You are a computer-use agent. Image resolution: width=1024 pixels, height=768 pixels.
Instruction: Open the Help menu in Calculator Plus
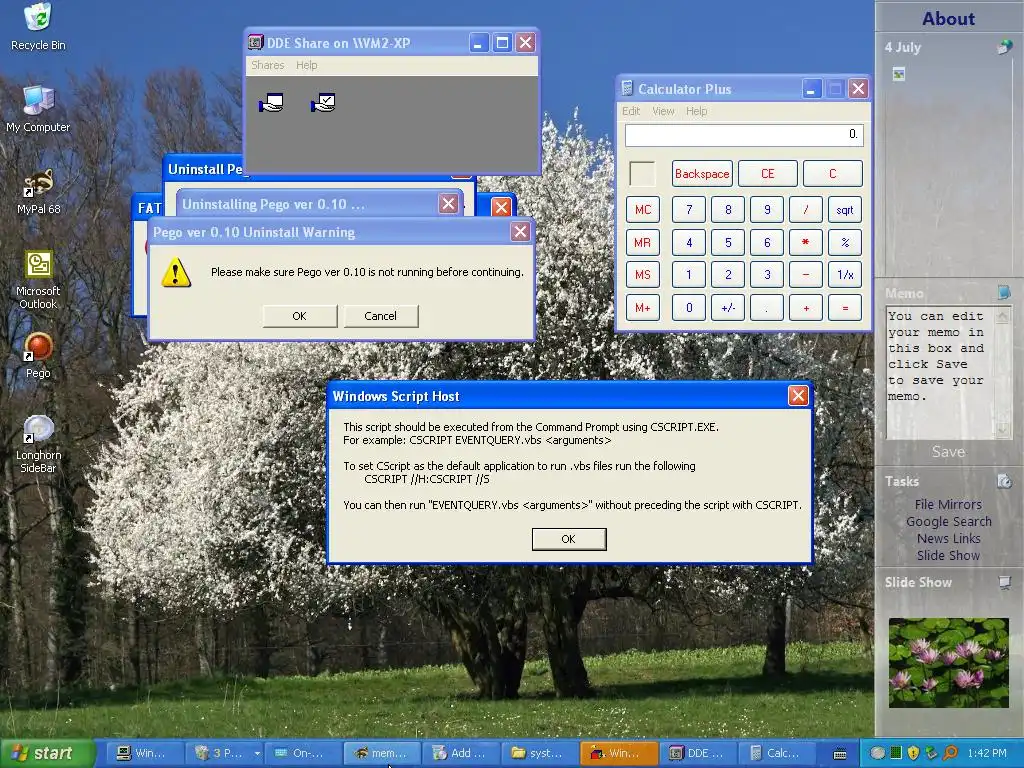[696, 111]
